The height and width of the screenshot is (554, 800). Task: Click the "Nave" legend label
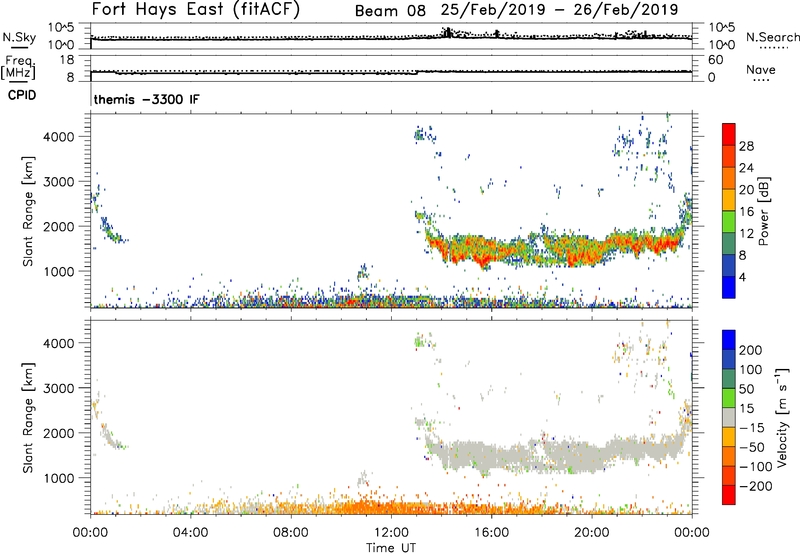point(761,70)
